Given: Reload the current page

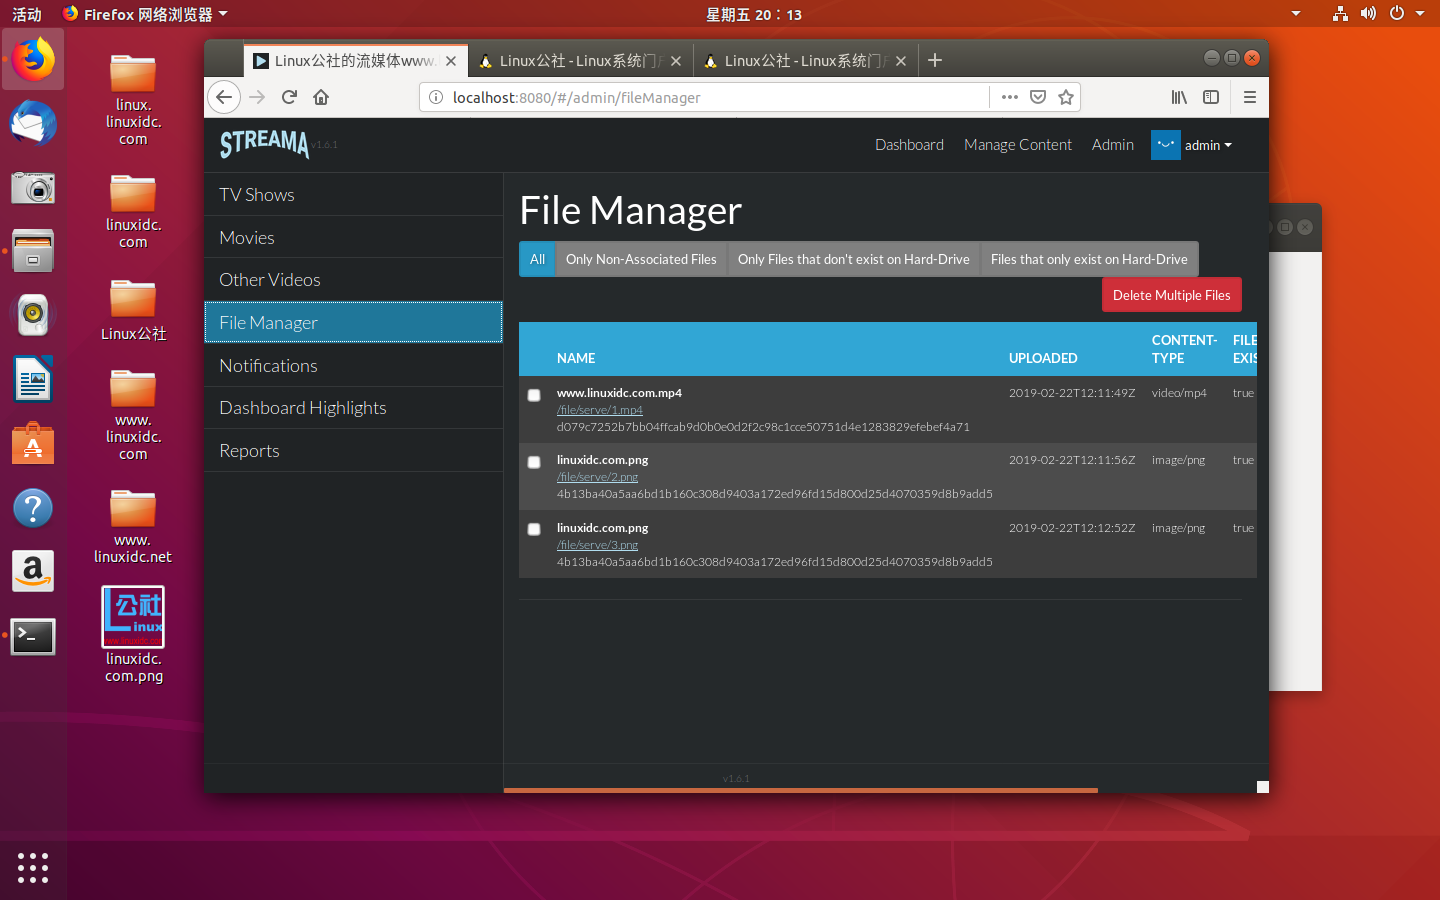Looking at the screenshot, I should pos(289,97).
